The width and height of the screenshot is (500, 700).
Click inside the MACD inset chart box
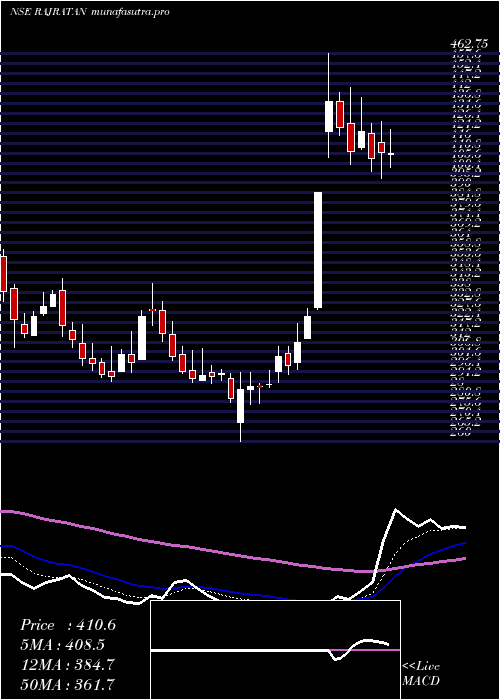tap(275, 650)
